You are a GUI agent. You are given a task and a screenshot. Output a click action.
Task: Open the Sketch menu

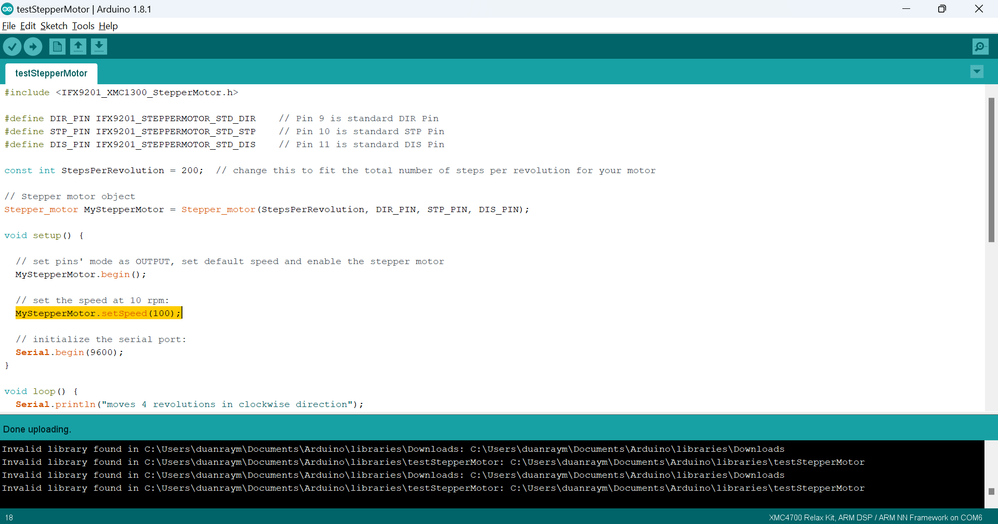(x=54, y=26)
